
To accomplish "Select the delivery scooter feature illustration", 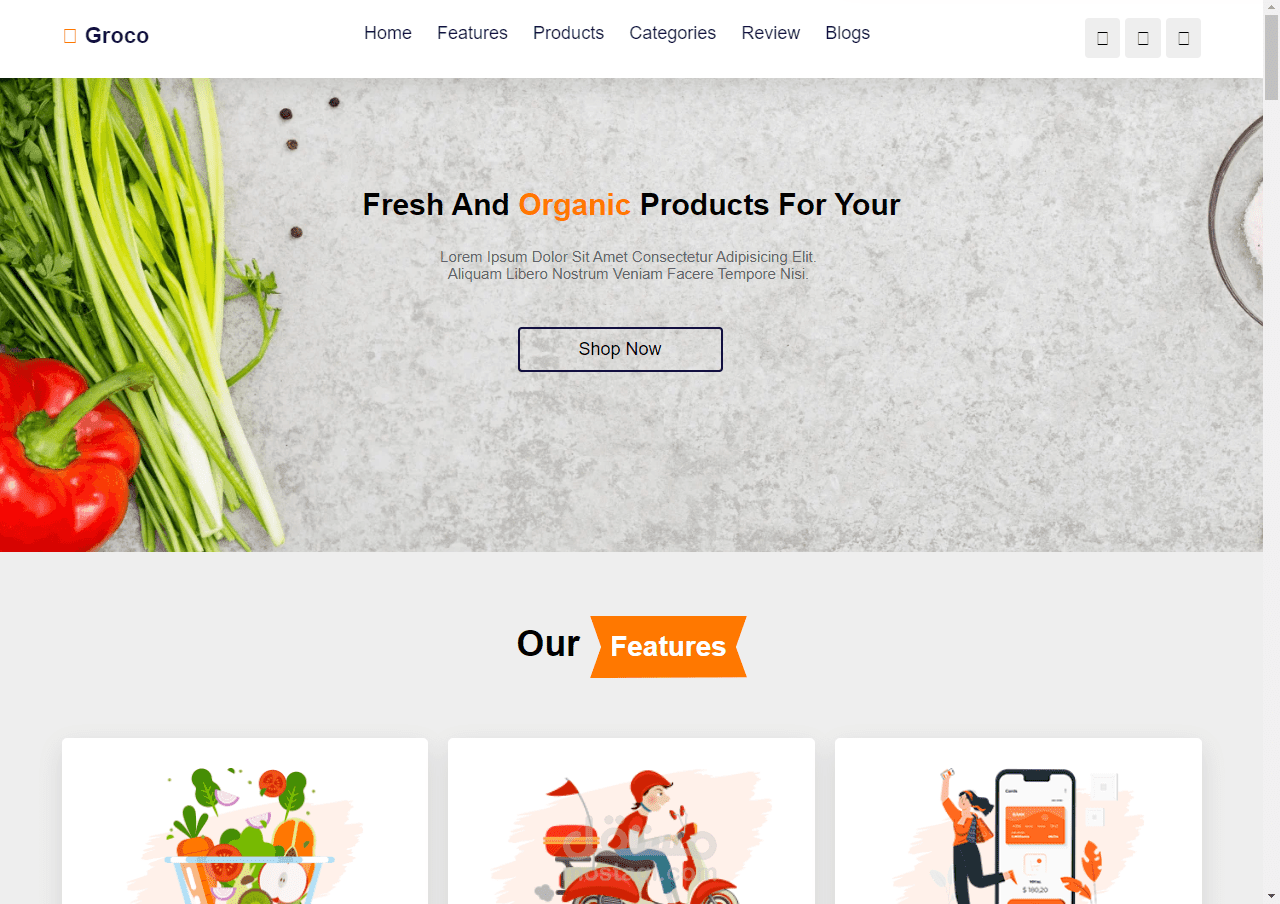I will (x=632, y=835).
